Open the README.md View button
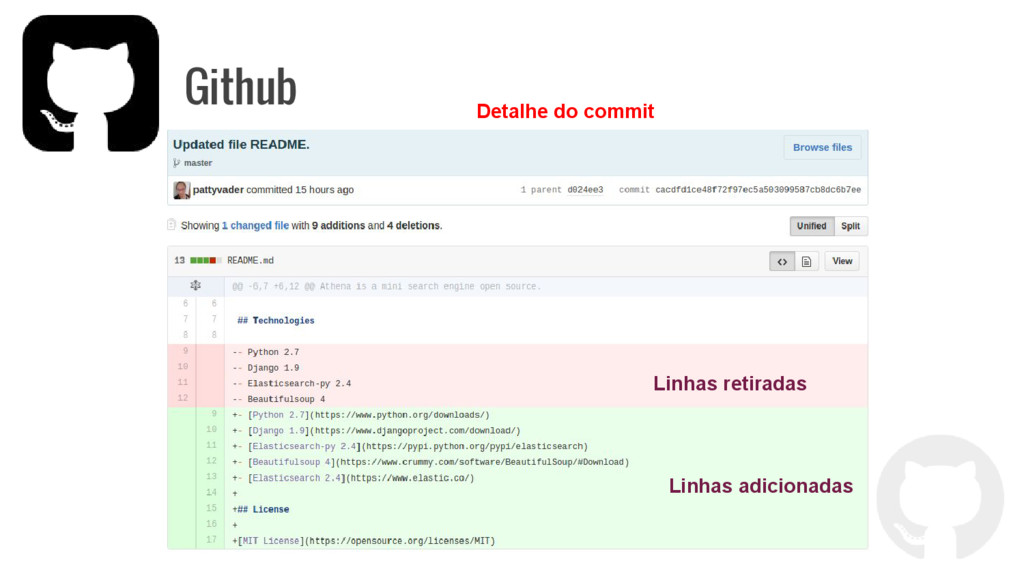1024x576 pixels. 842,261
